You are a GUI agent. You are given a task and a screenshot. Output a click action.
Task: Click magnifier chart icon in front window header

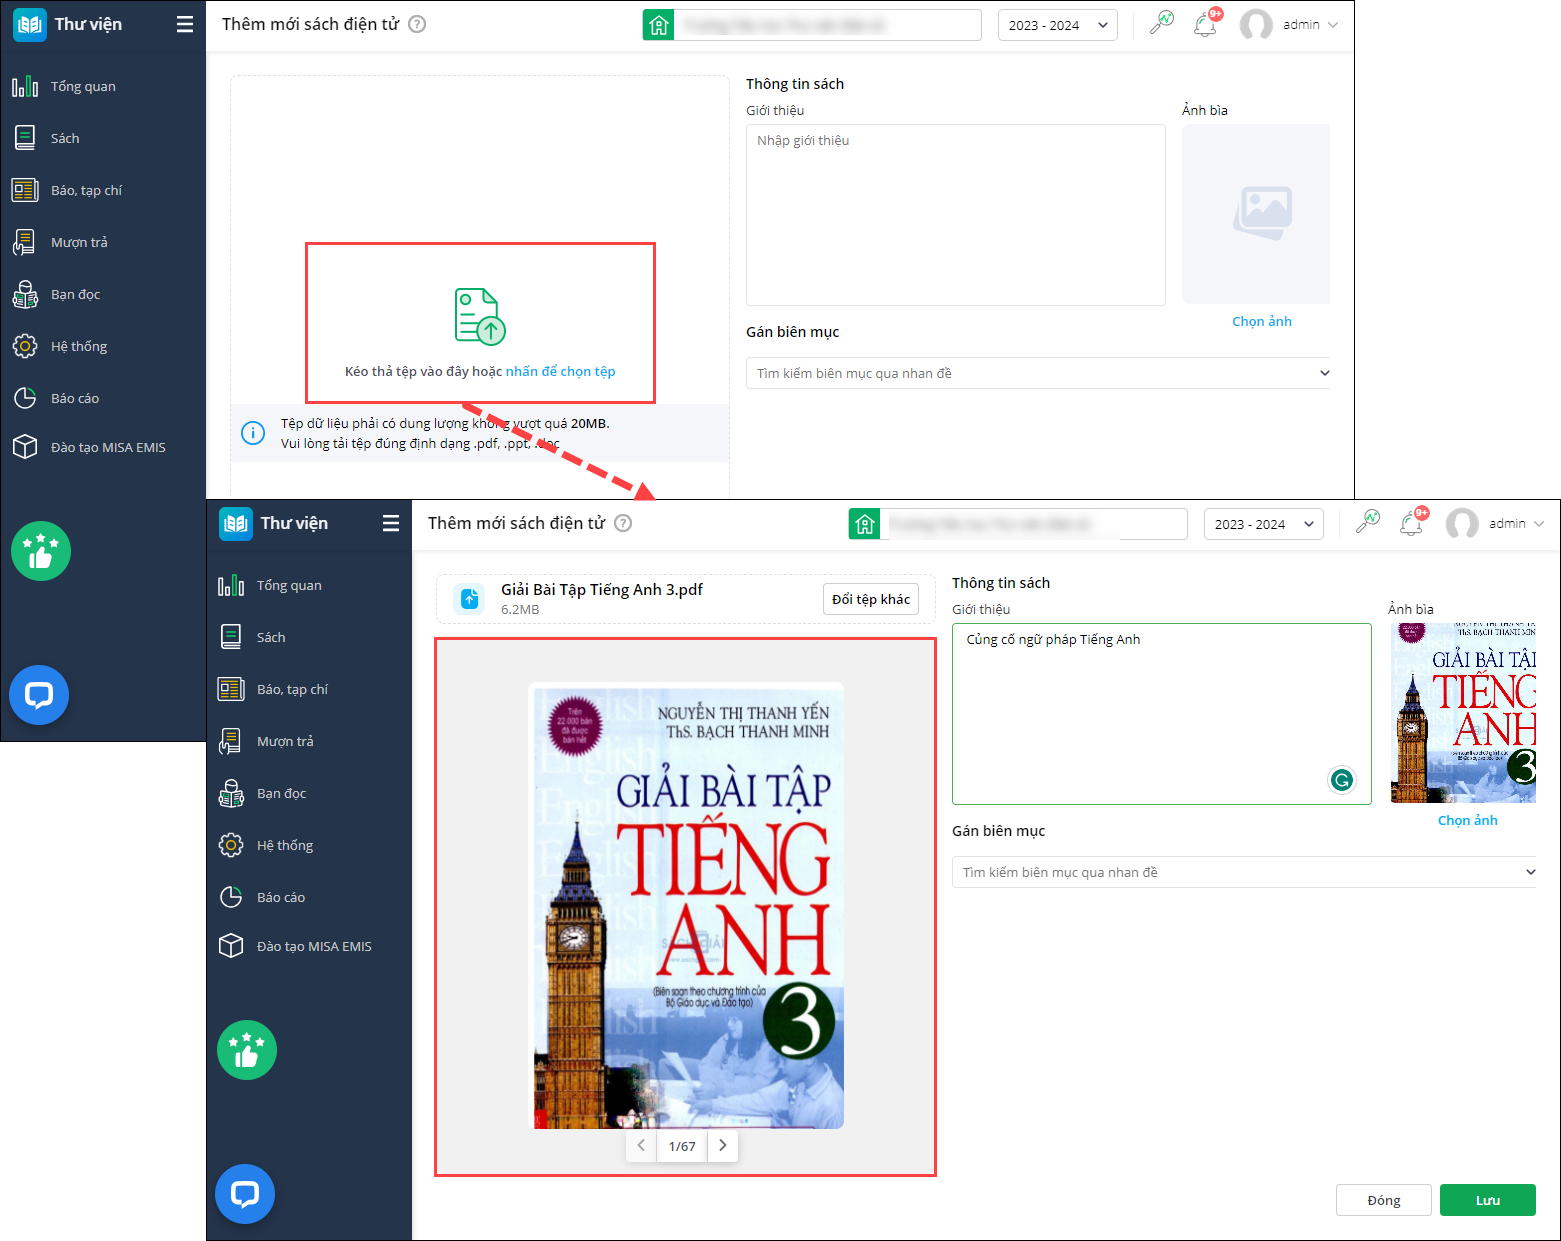(1367, 522)
